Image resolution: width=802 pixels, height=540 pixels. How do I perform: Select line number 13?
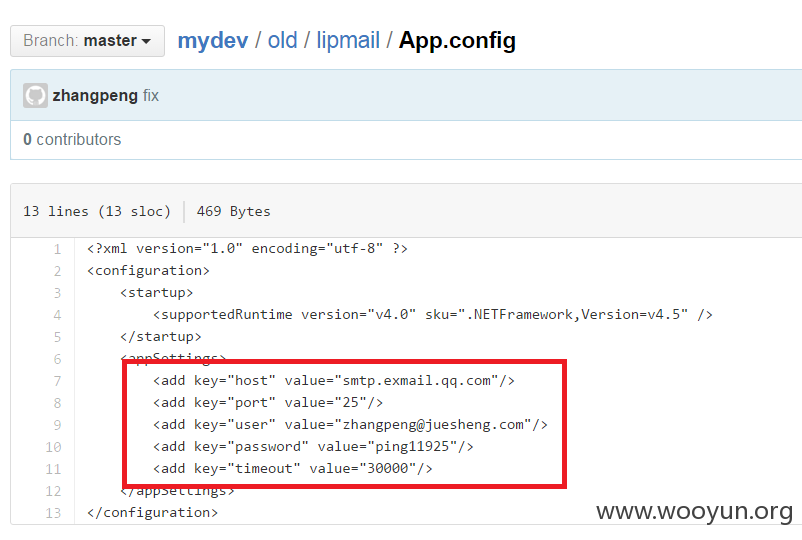[x=53, y=513]
